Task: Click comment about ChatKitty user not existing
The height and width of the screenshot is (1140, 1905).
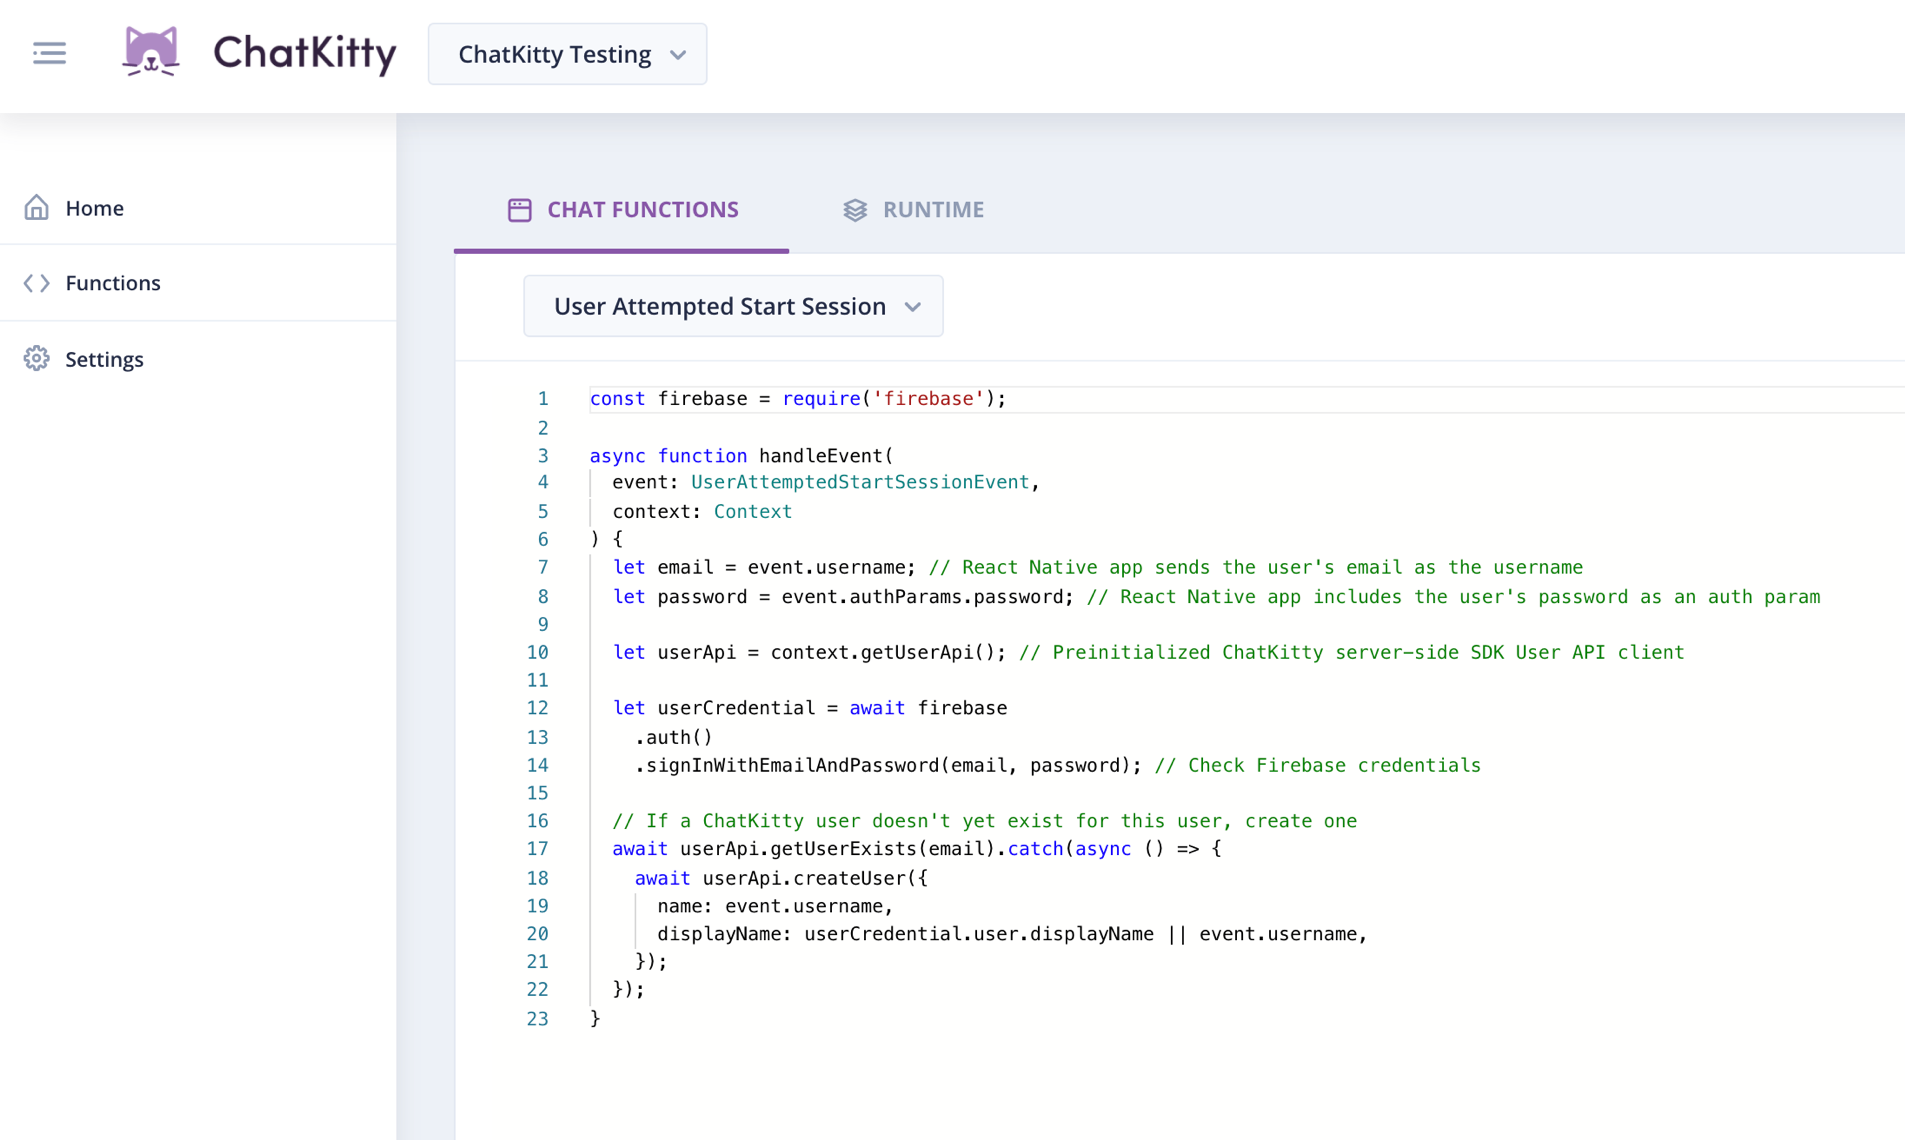Action: 985,821
